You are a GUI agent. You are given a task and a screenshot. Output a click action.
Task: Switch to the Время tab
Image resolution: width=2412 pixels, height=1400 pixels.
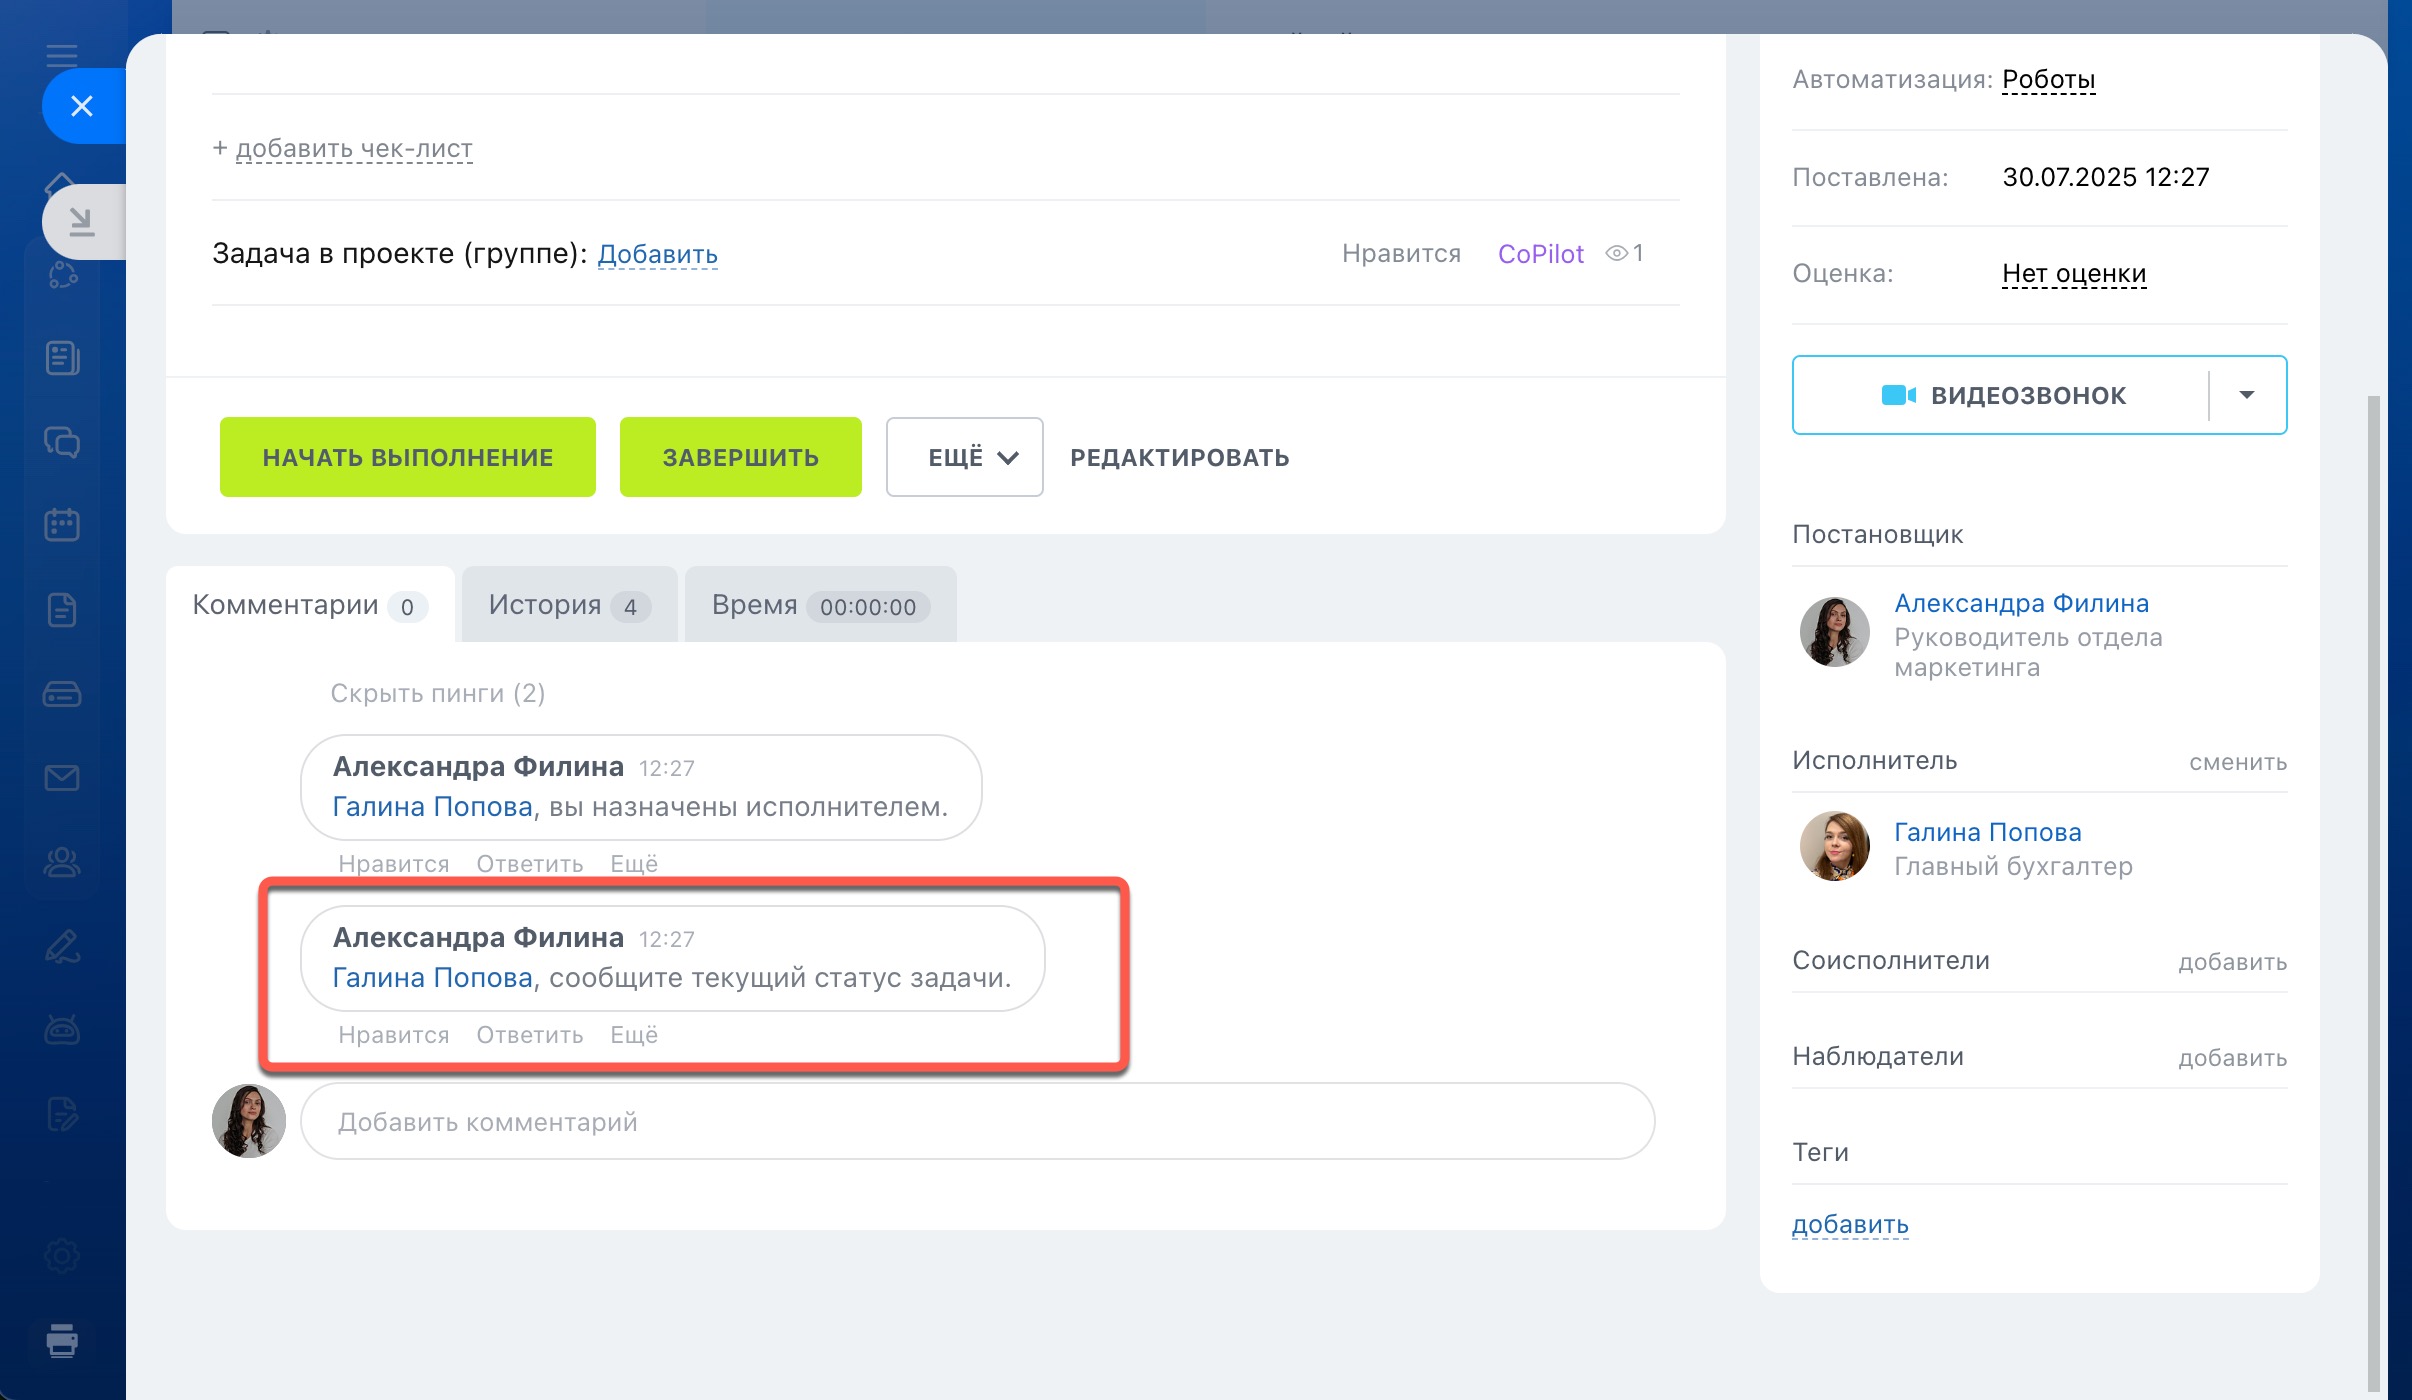821,605
